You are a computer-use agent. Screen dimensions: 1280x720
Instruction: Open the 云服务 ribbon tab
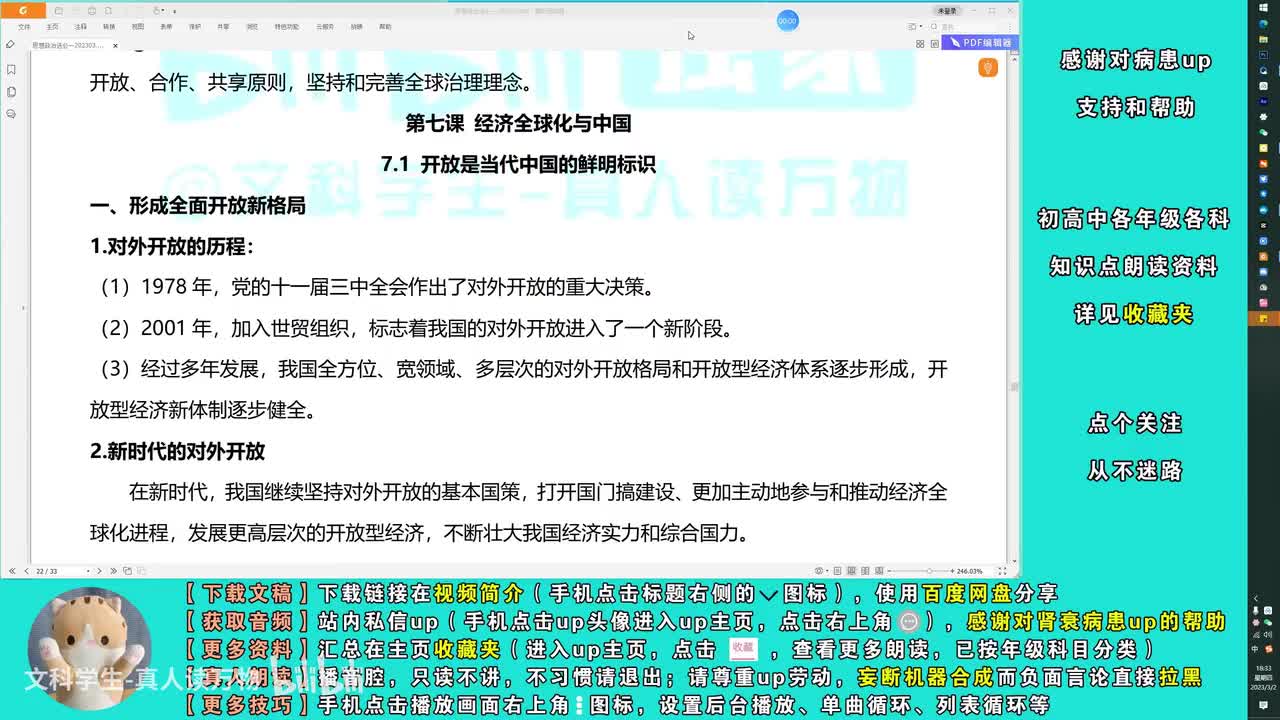(325, 27)
